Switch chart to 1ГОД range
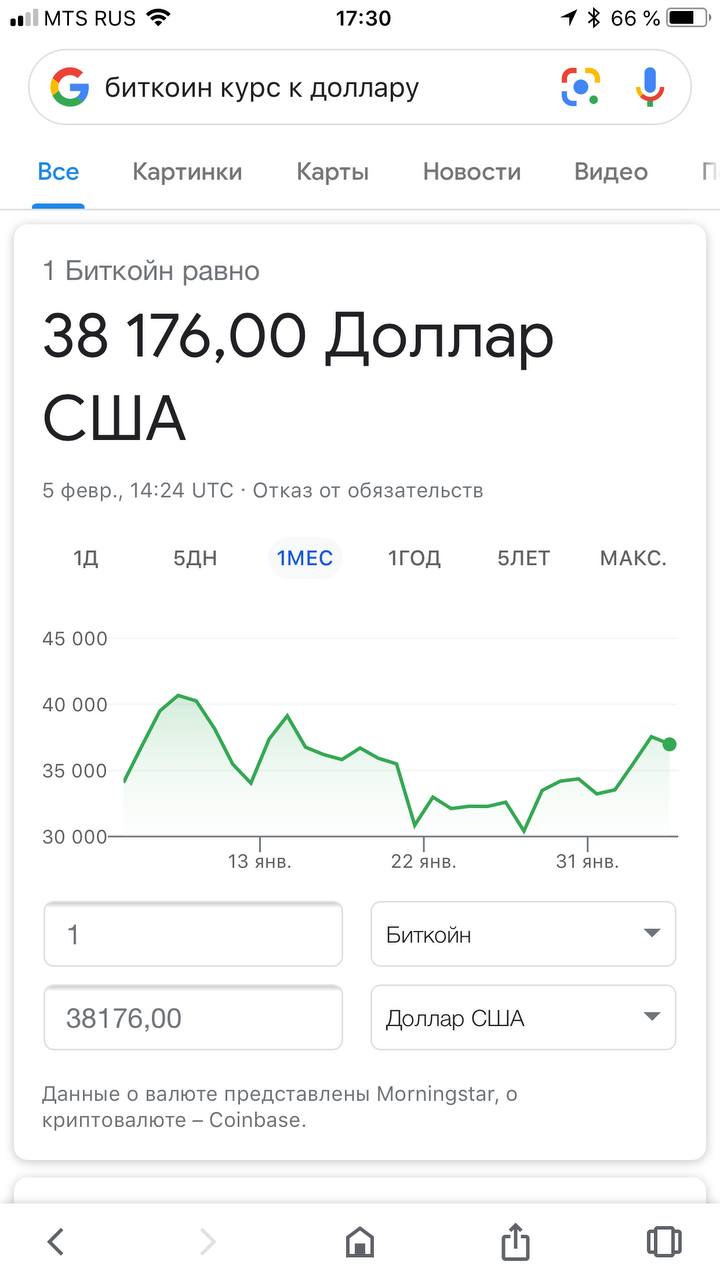 click(414, 558)
